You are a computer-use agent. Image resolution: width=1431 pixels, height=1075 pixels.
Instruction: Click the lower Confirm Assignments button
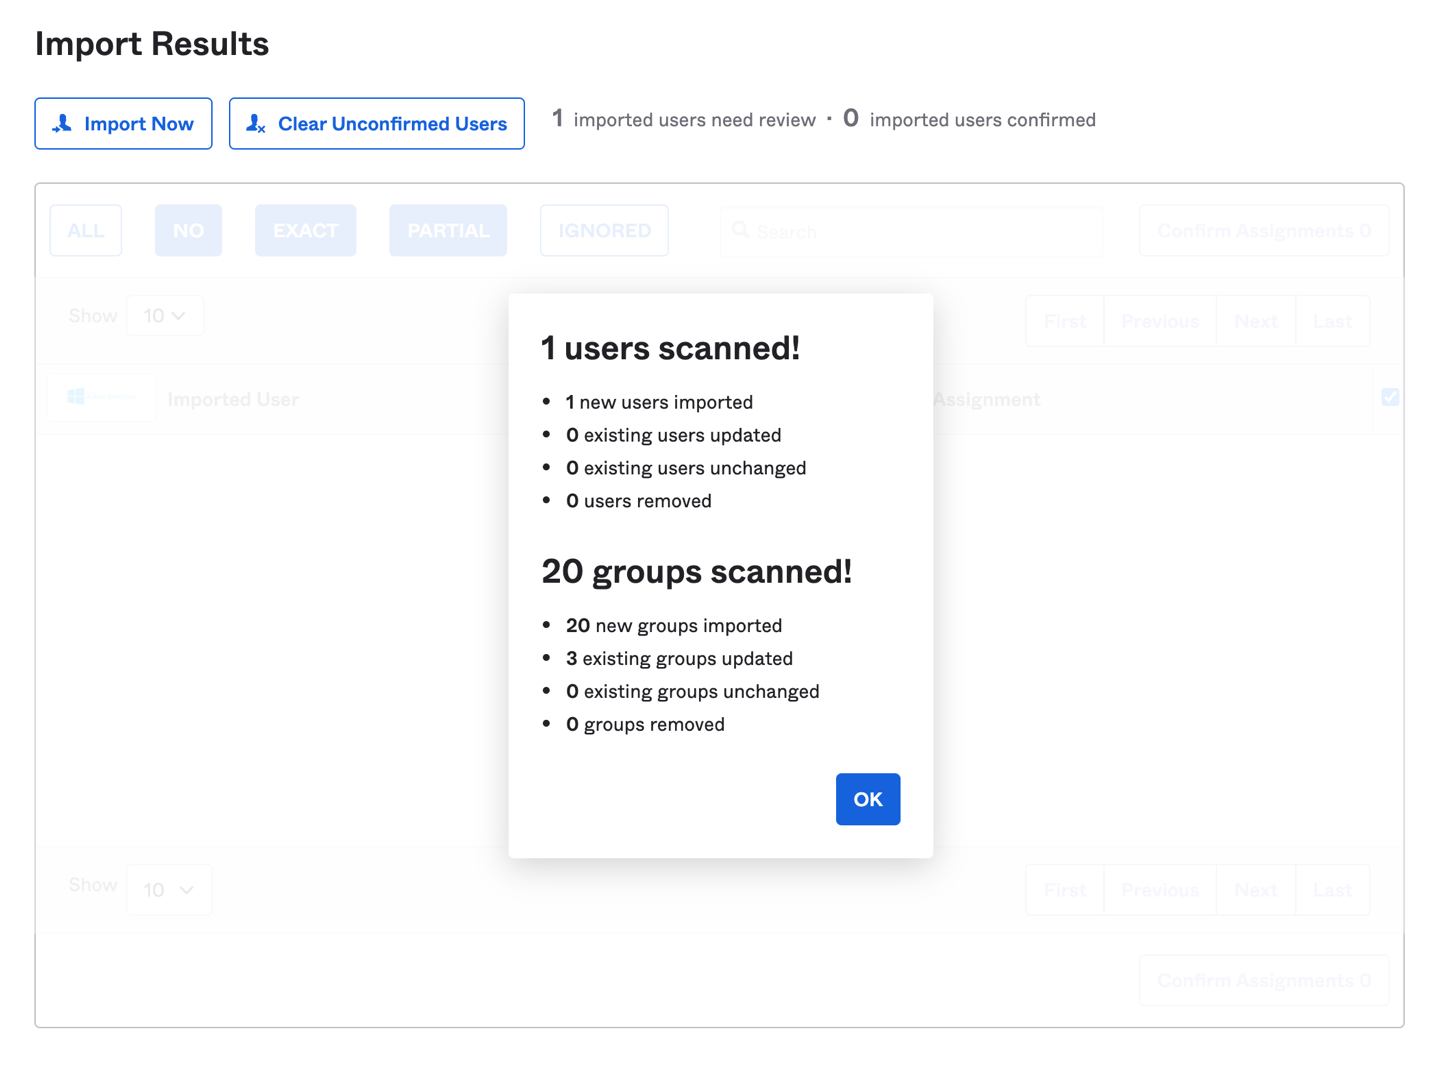click(x=1263, y=980)
